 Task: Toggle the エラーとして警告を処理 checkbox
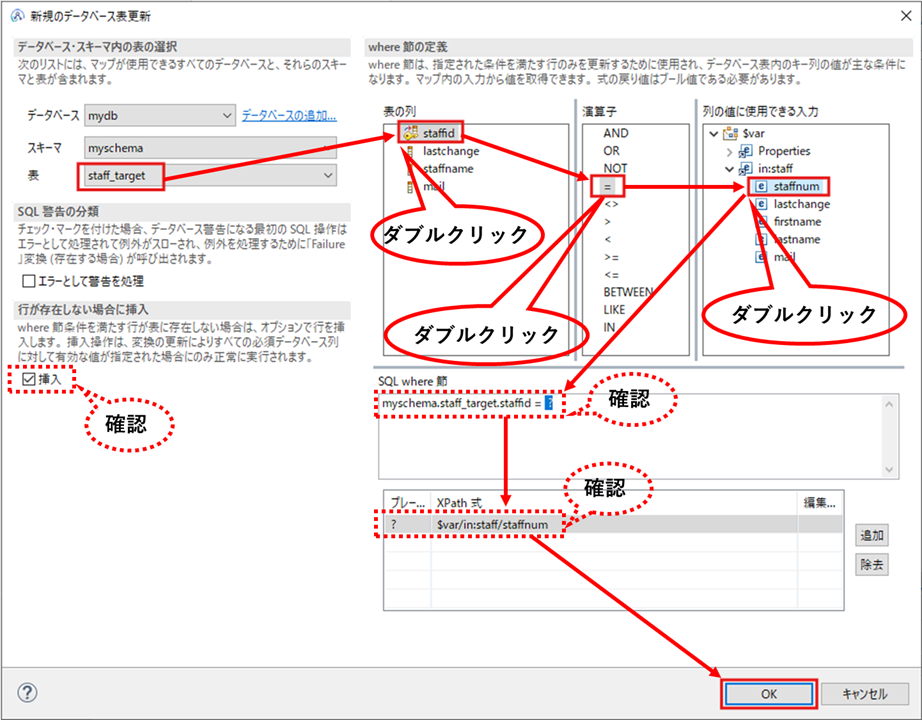point(28,281)
